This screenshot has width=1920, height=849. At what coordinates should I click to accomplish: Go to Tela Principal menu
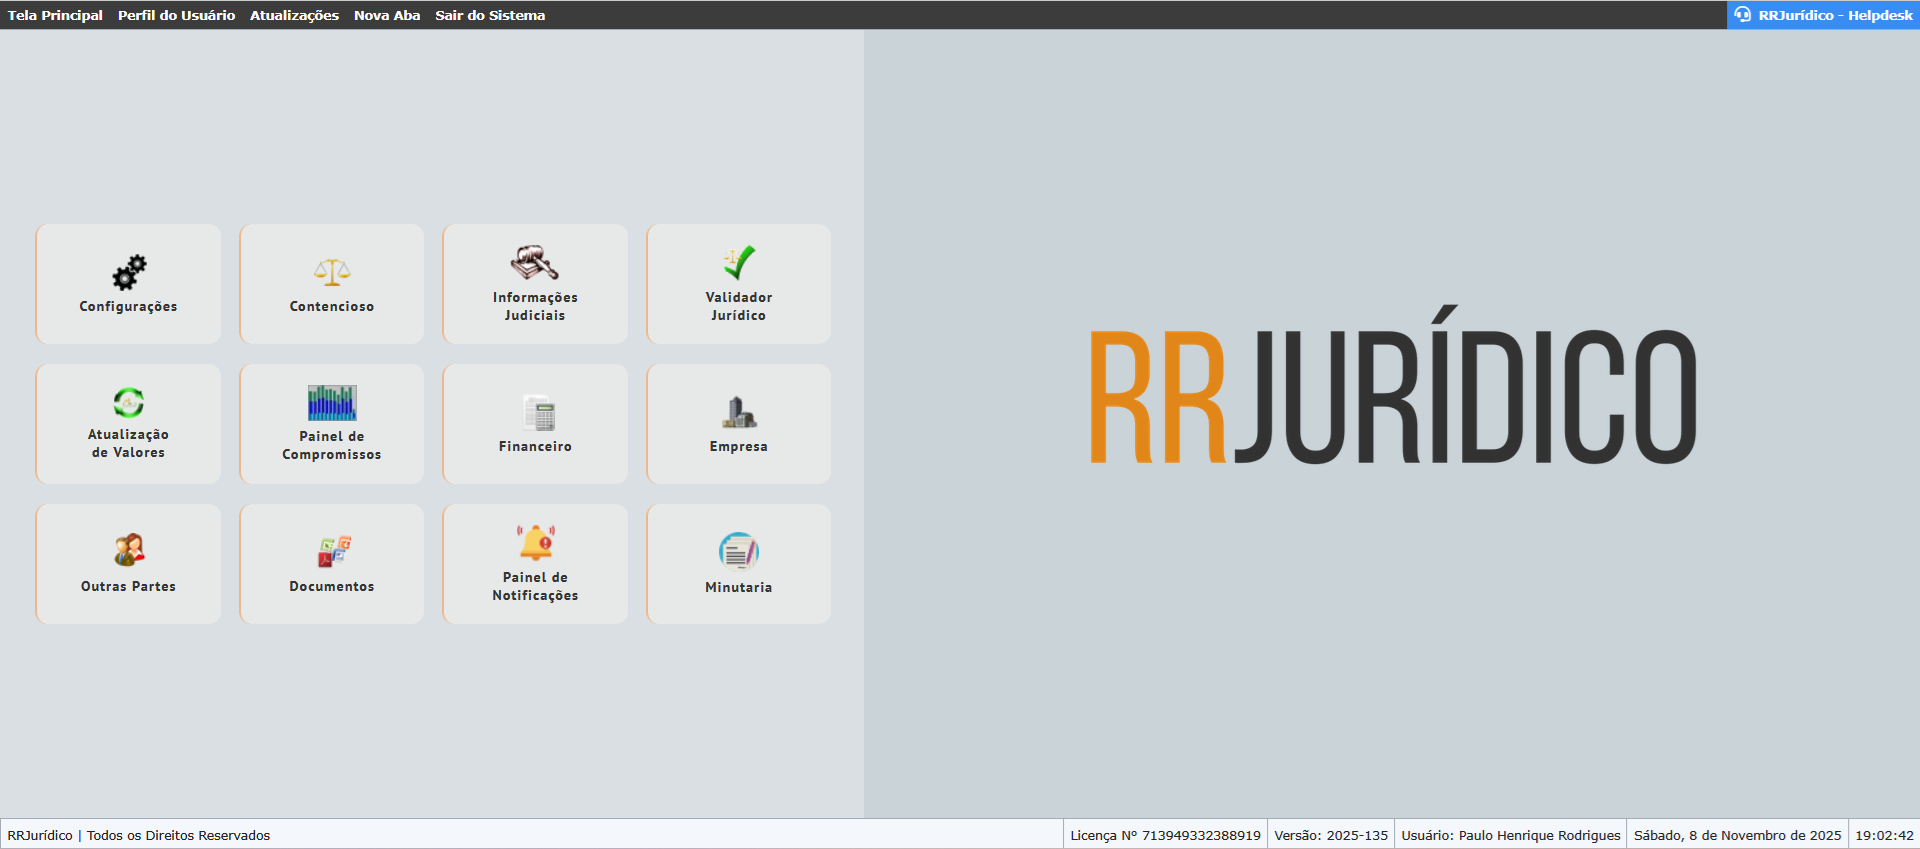pyautogui.click(x=55, y=15)
